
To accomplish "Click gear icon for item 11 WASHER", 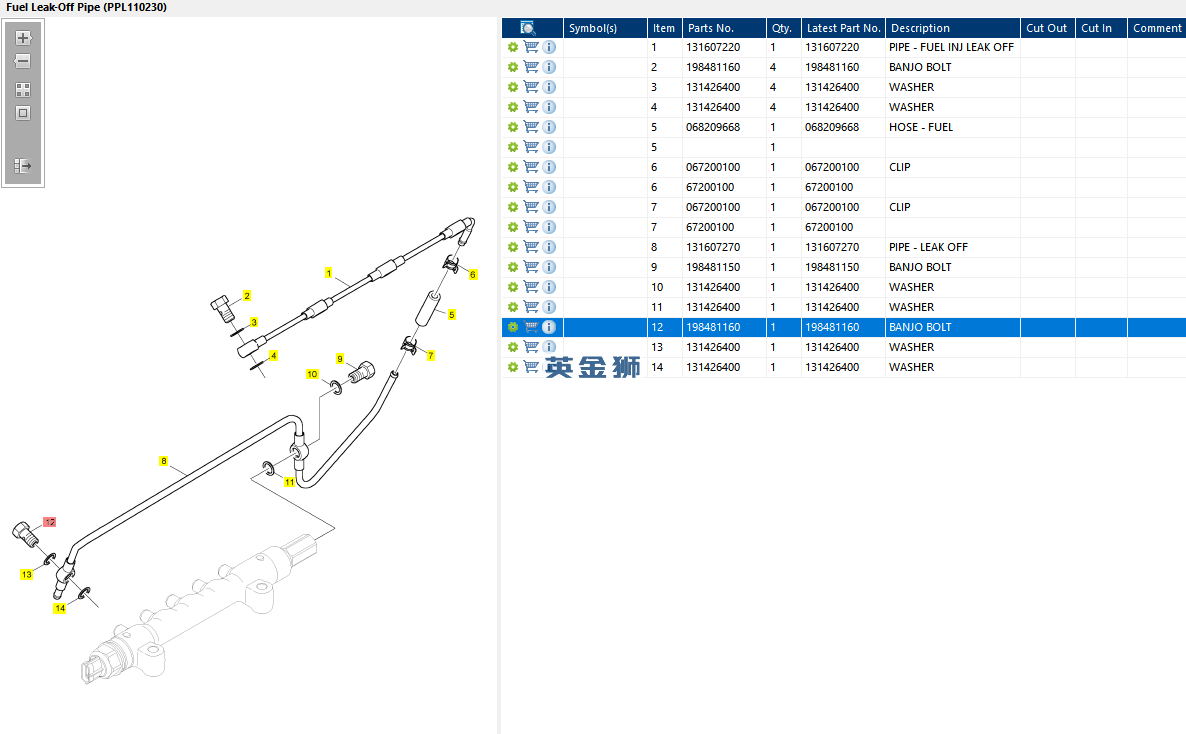I will (x=513, y=307).
